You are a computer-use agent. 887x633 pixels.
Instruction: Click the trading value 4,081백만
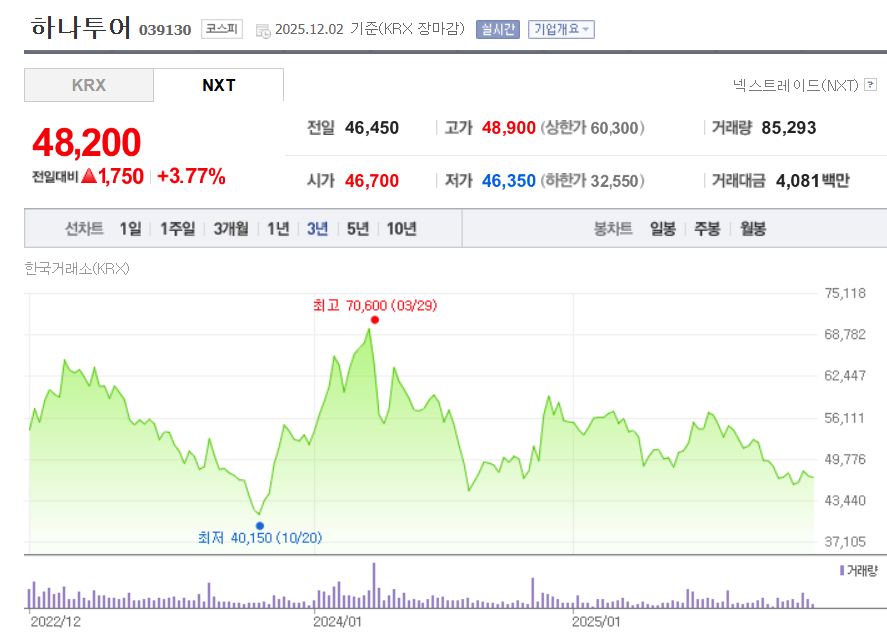point(812,181)
